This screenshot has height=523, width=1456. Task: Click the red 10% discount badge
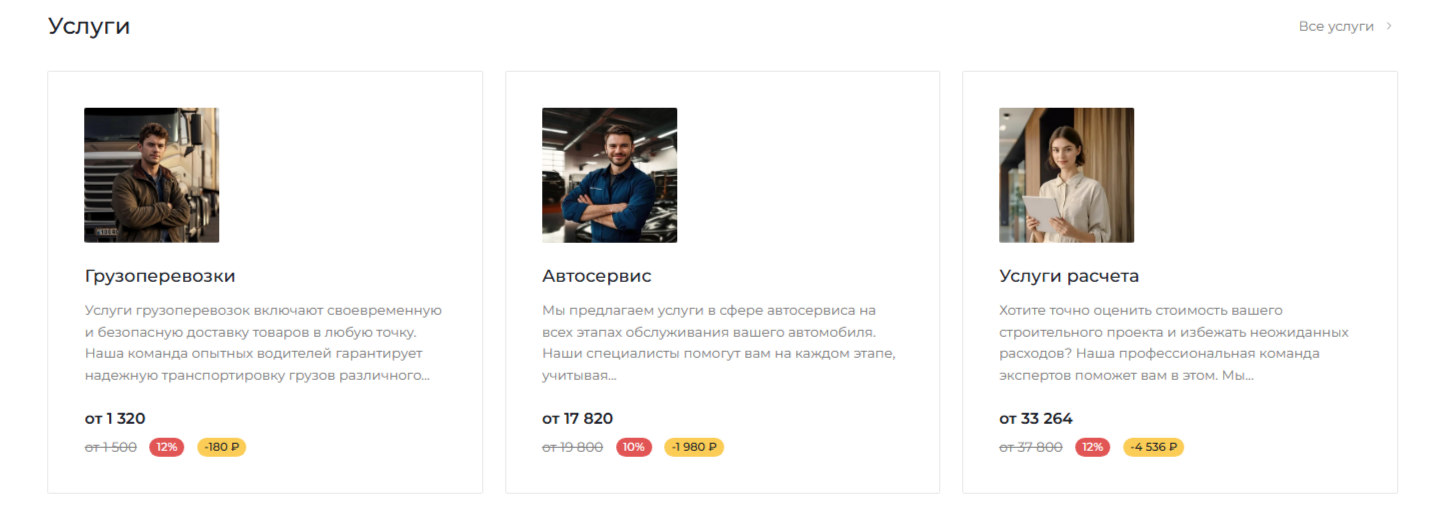[634, 447]
